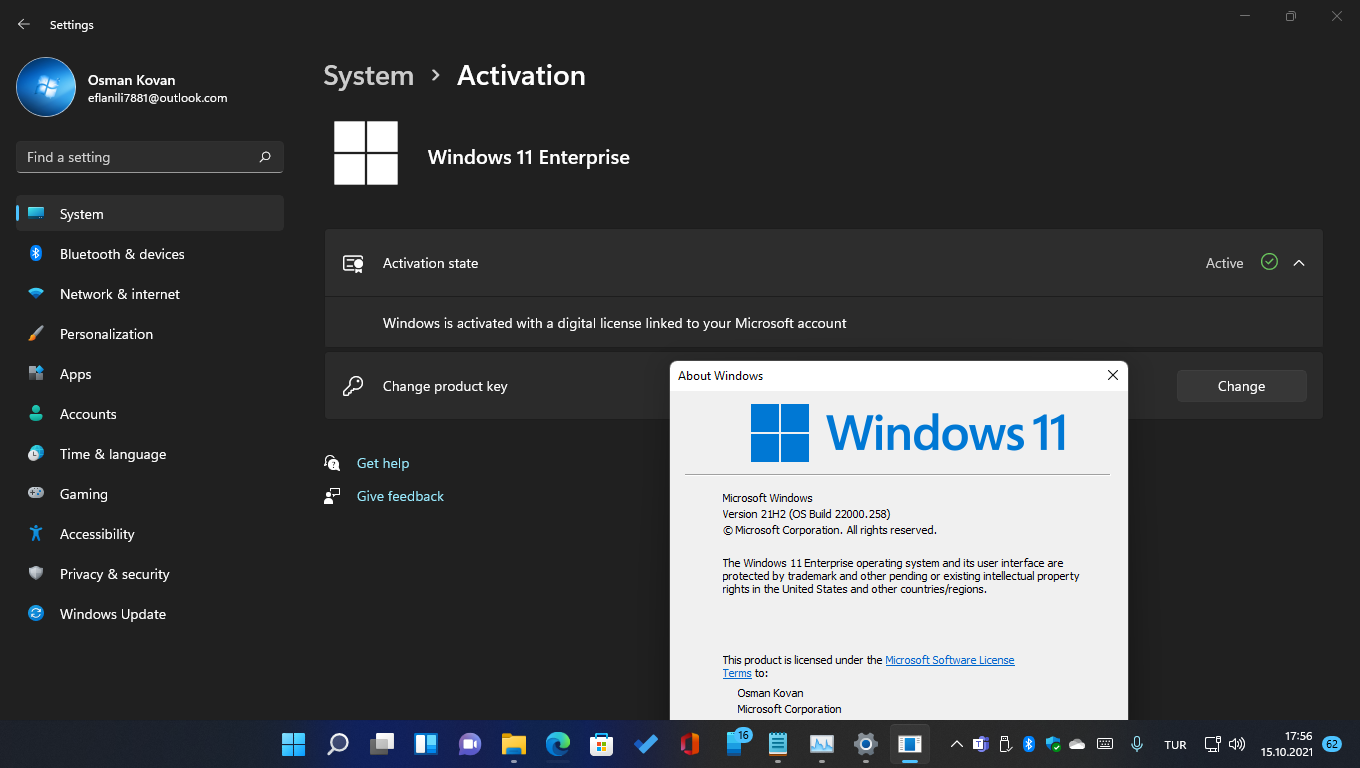Click the System breadcrumb in the header

pyautogui.click(x=368, y=76)
